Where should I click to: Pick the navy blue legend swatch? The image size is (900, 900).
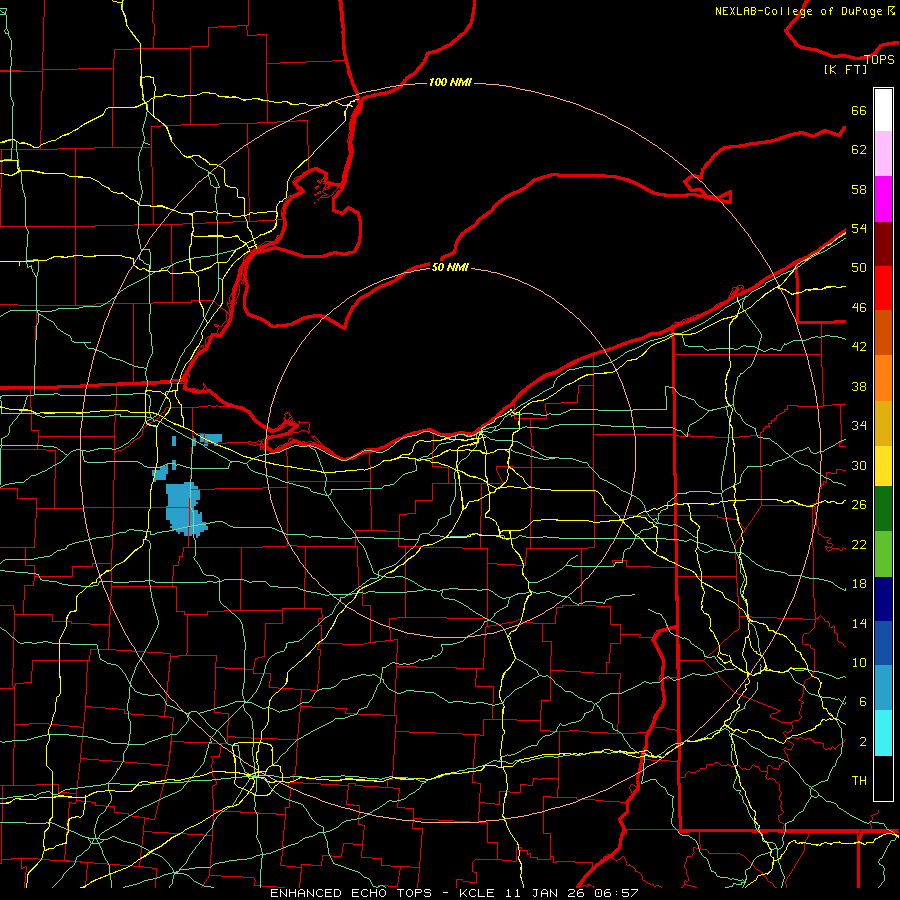(883, 599)
